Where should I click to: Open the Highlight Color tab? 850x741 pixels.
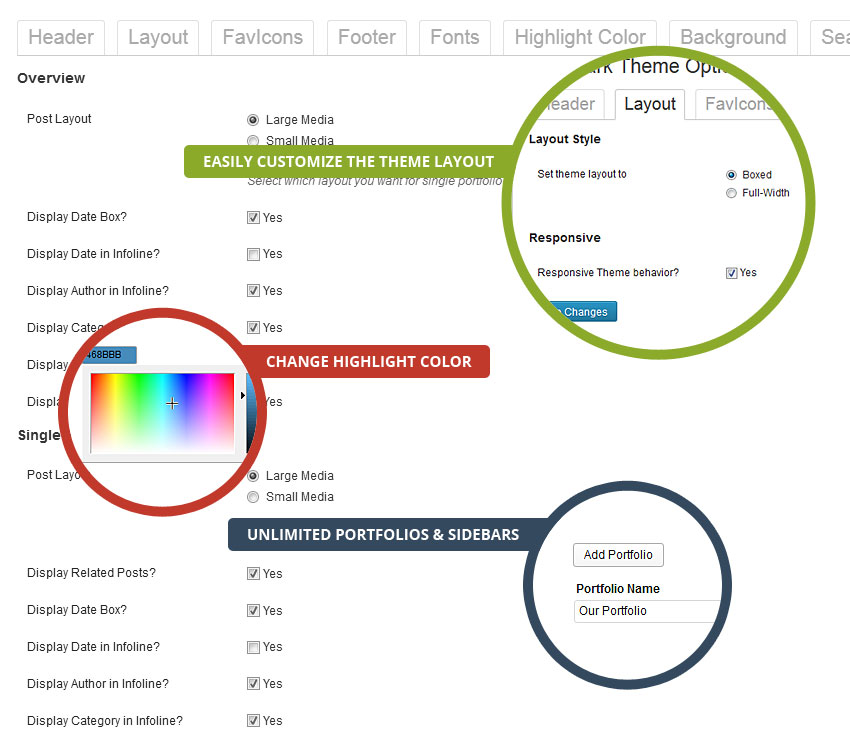(579, 37)
